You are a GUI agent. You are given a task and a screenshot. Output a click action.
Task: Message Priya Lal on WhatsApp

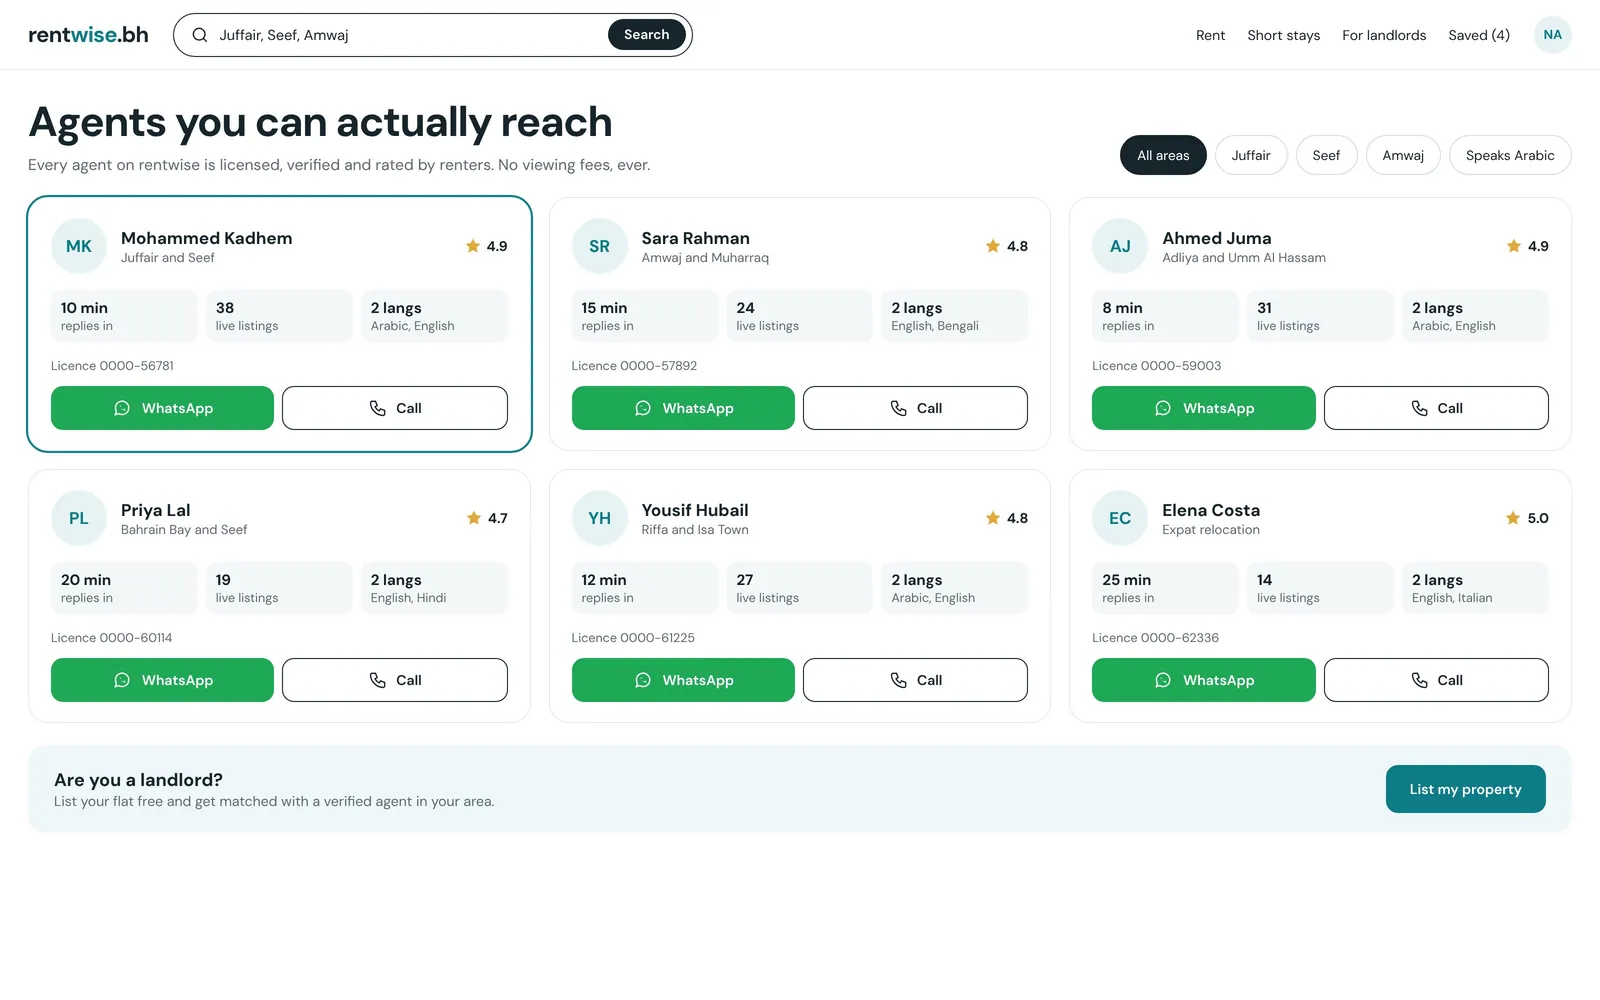point(162,680)
